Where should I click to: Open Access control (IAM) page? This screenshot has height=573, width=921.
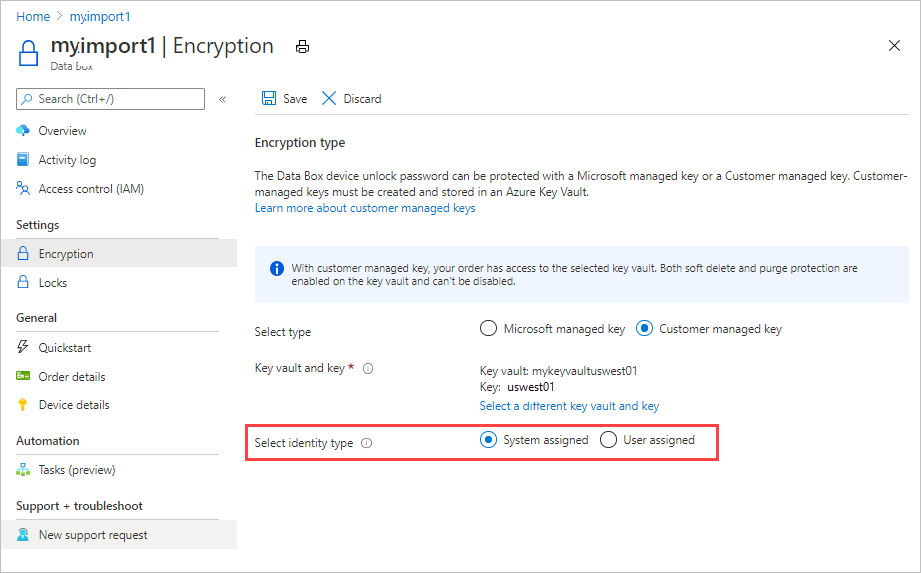(x=91, y=189)
